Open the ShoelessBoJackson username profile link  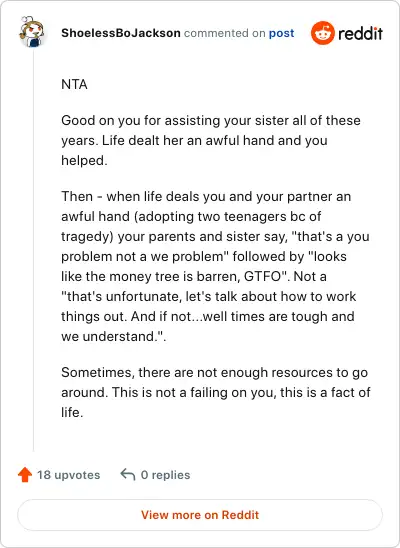click(x=121, y=33)
